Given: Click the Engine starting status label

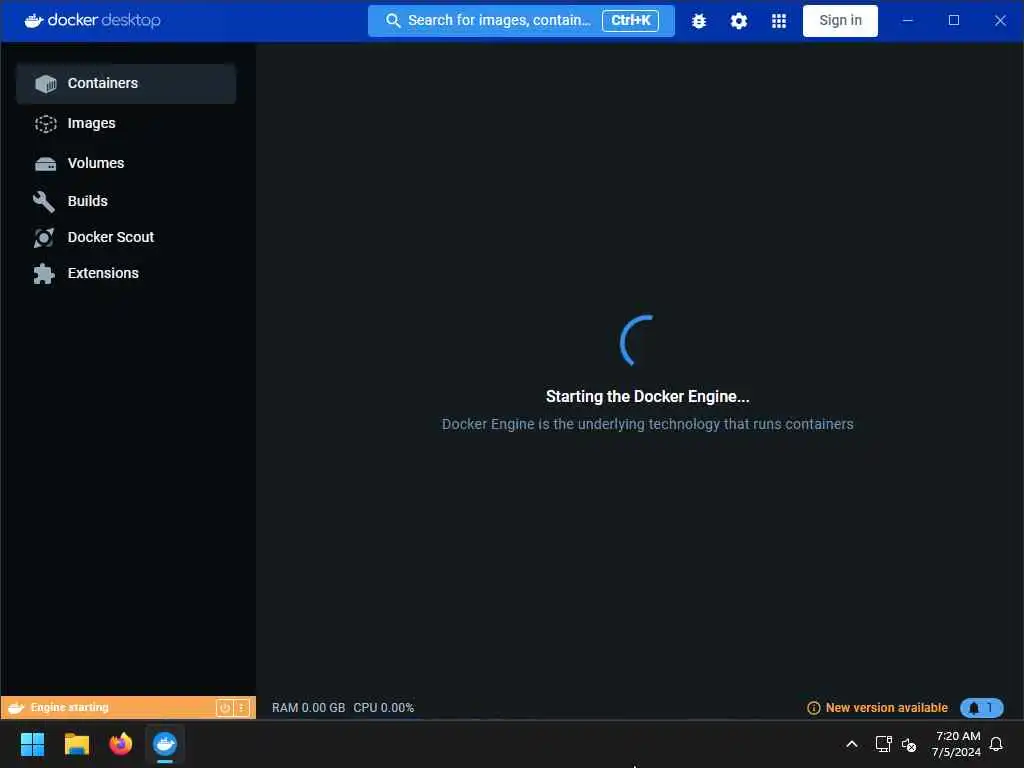Looking at the screenshot, I should [x=69, y=707].
